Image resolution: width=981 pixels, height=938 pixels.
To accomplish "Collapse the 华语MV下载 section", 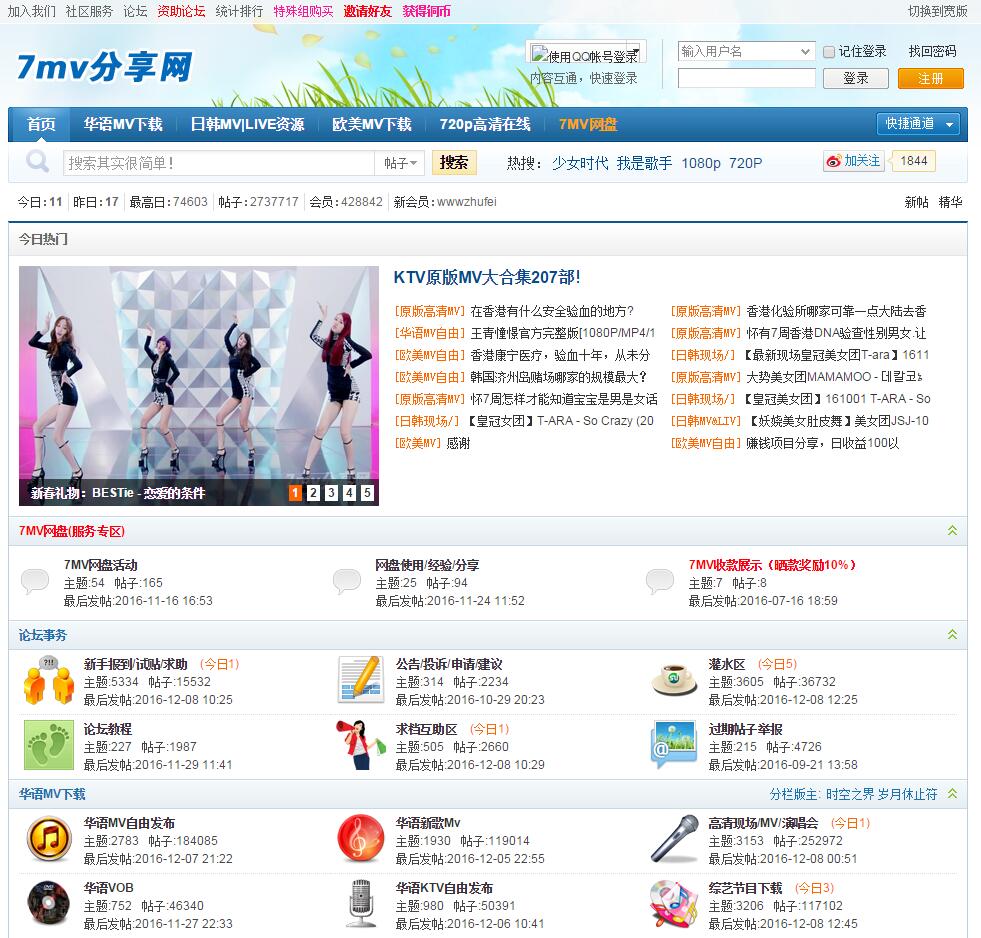I will 952,793.
